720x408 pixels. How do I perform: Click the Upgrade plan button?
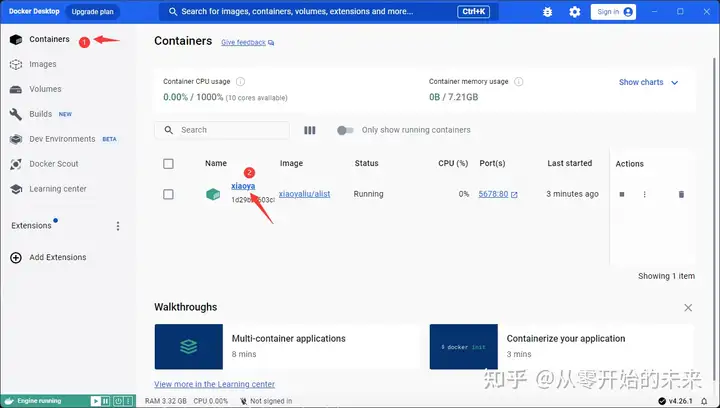click(92, 12)
